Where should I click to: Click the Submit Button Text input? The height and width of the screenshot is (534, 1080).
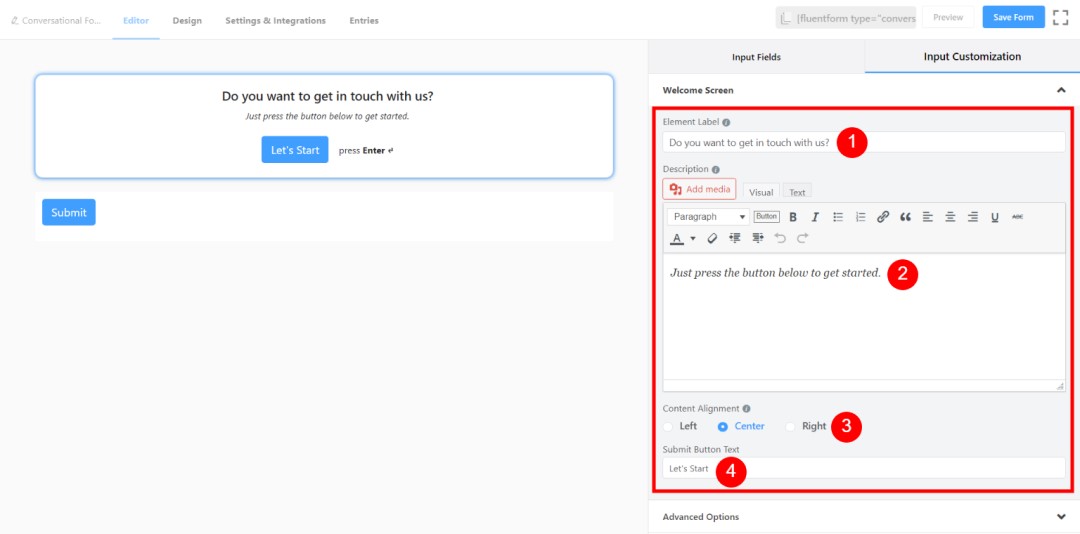(864, 468)
